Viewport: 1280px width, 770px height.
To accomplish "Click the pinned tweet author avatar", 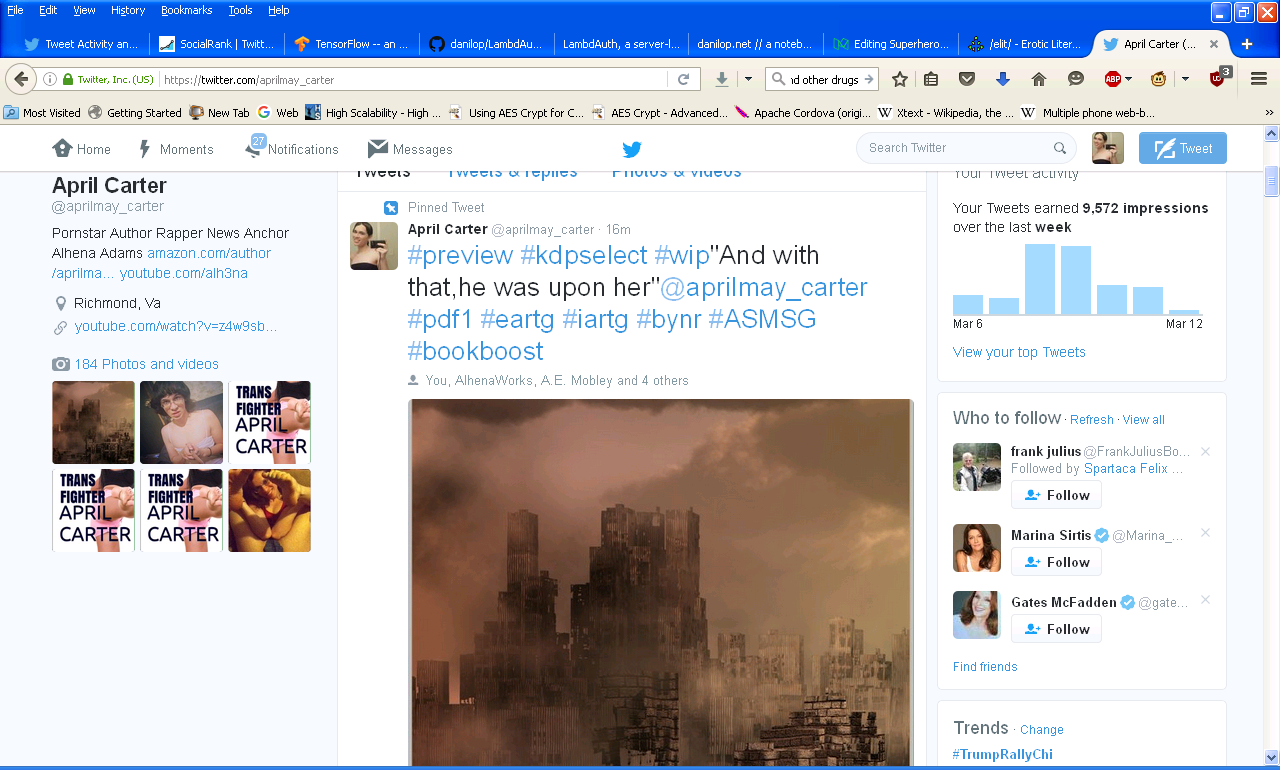I will [374, 246].
